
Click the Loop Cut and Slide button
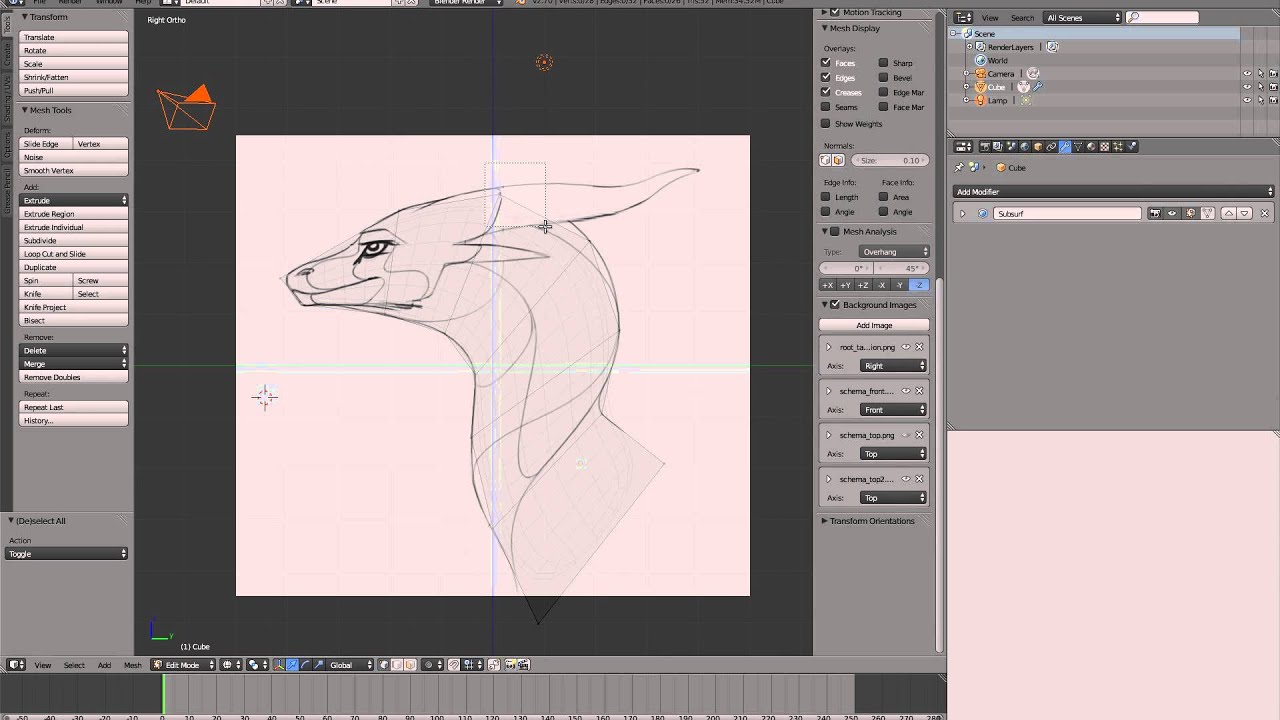[x=74, y=254]
